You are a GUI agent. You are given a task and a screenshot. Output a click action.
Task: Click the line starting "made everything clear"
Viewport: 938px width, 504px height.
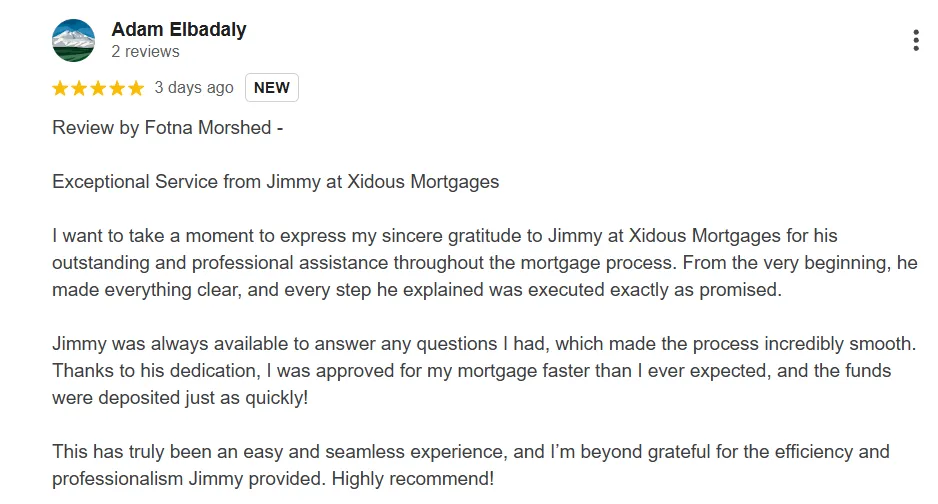pyautogui.click(x=417, y=289)
